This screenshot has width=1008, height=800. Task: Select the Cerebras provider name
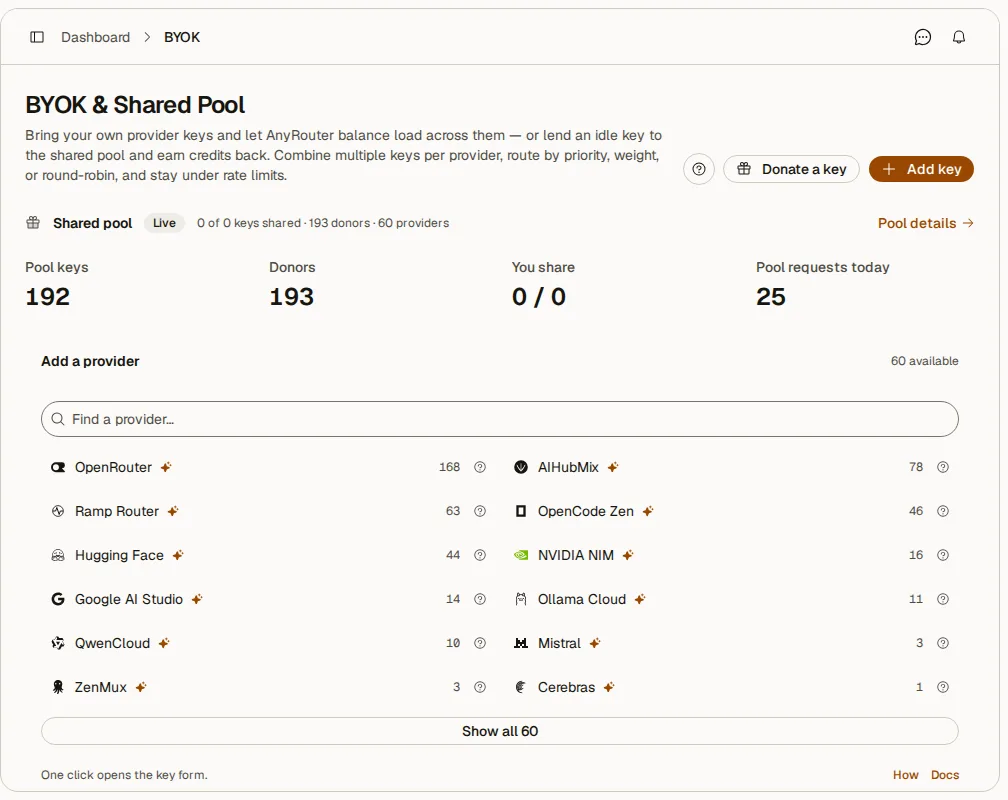(x=566, y=687)
